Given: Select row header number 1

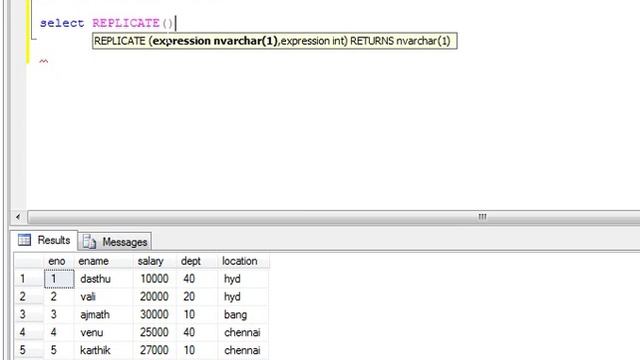Looking at the screenshot, I should tap(29, 279).
